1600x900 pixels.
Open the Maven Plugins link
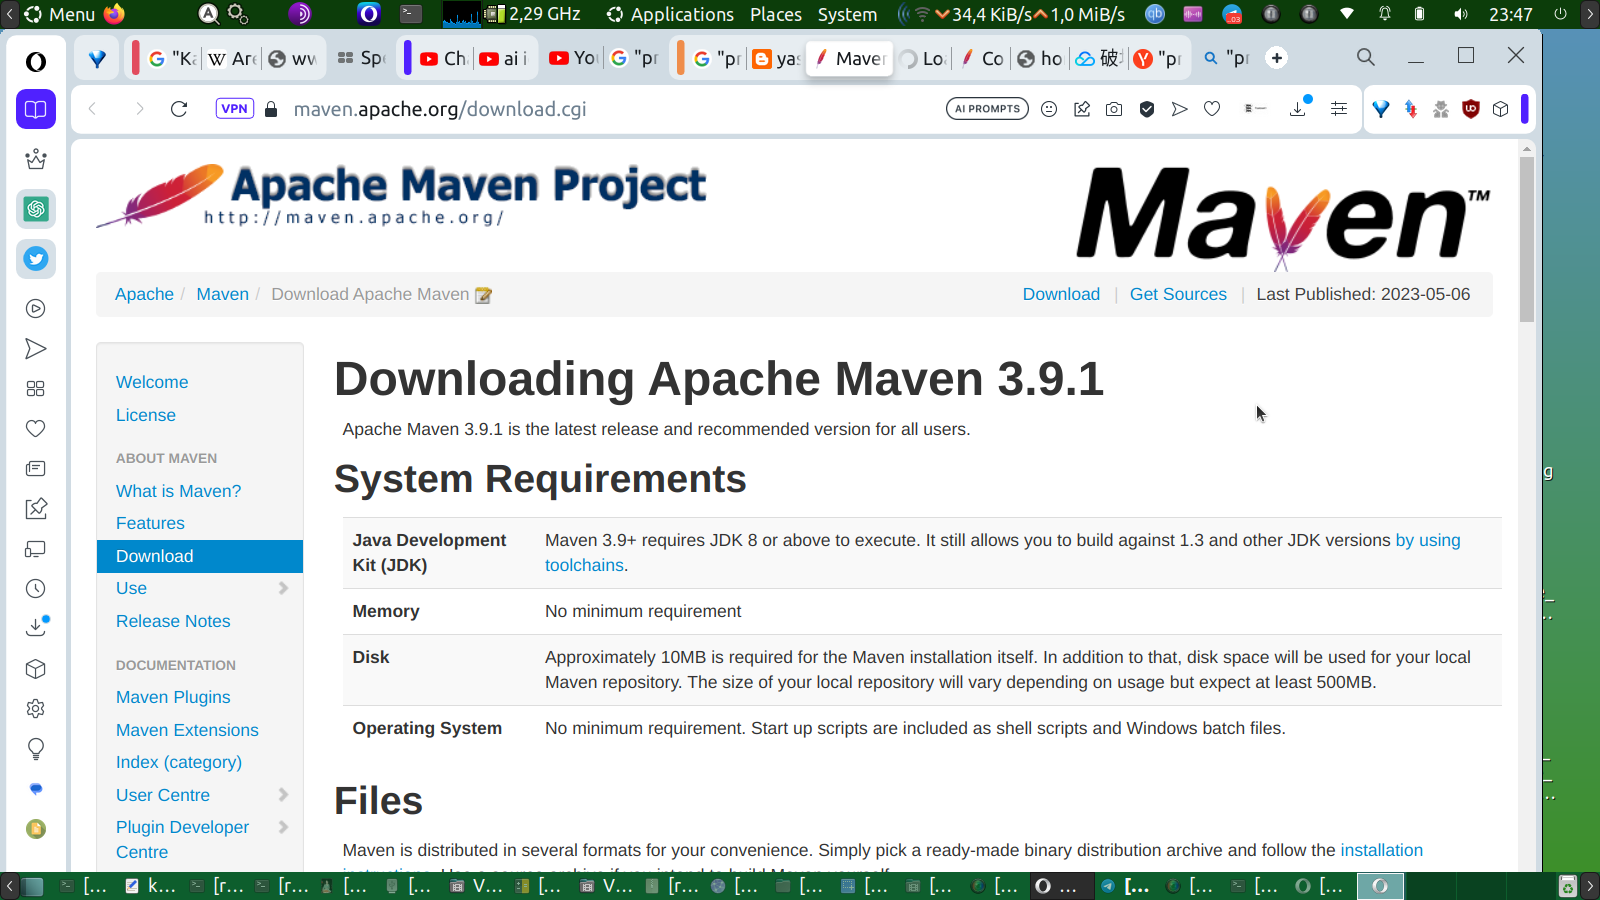click(173, 697)
